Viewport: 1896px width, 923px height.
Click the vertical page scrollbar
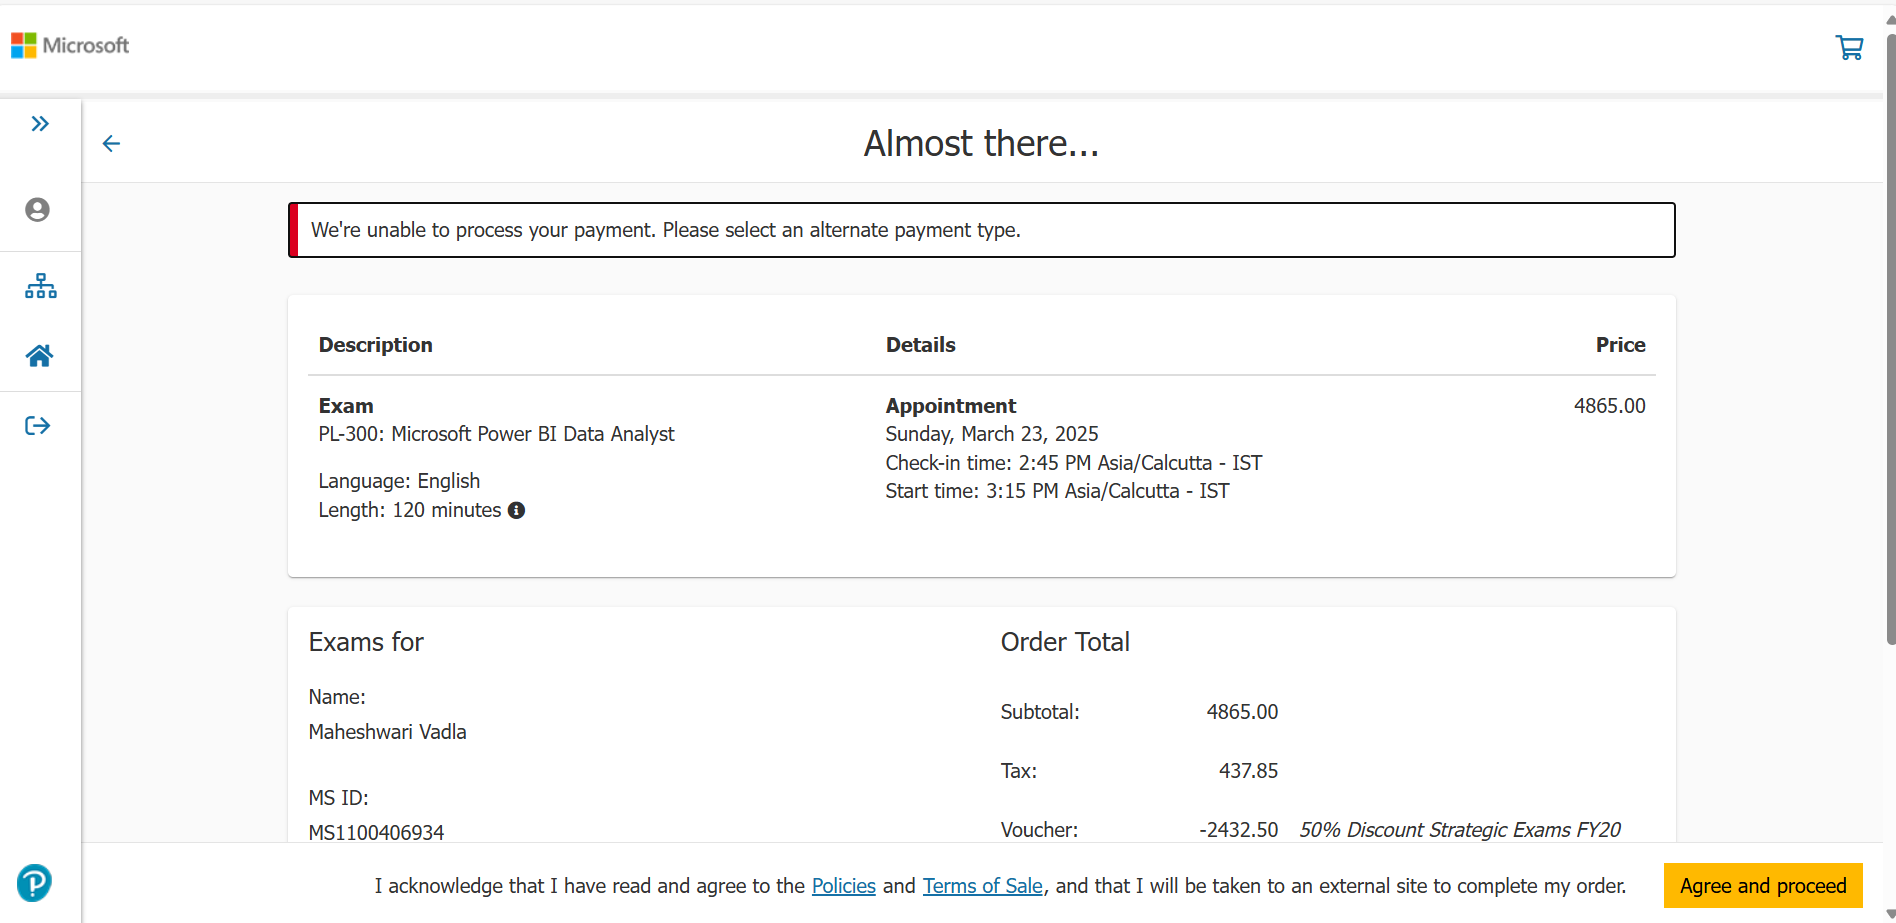click(1889, 340)
